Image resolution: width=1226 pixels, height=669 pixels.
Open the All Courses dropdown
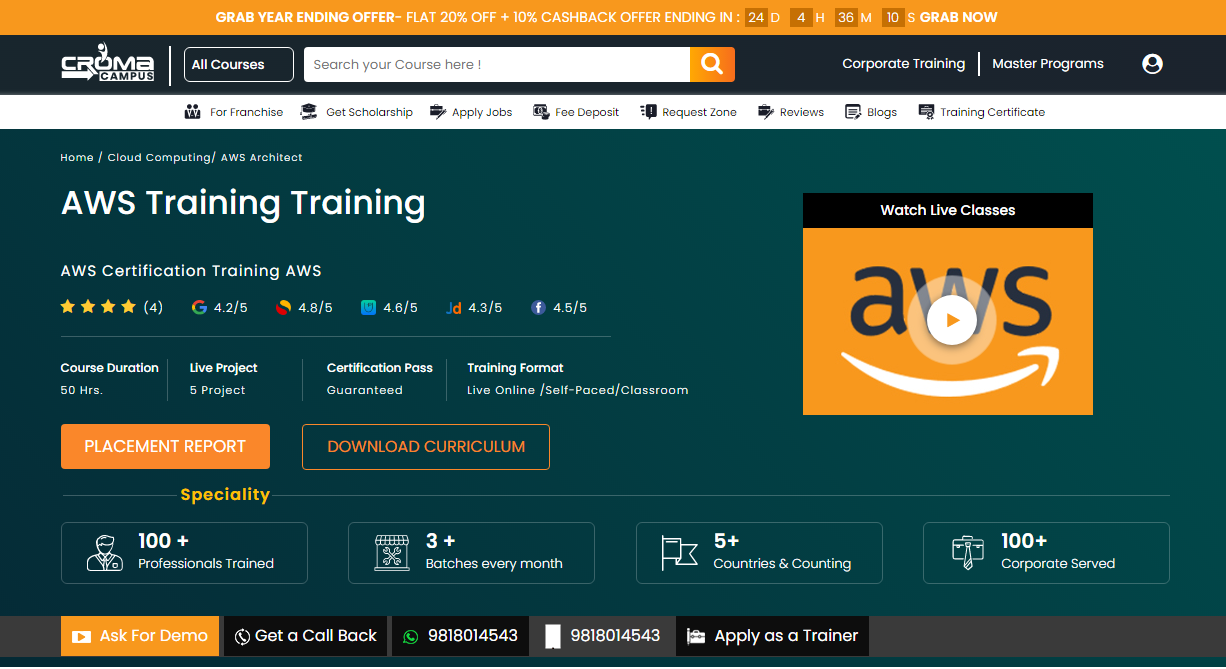click(239, 64)
